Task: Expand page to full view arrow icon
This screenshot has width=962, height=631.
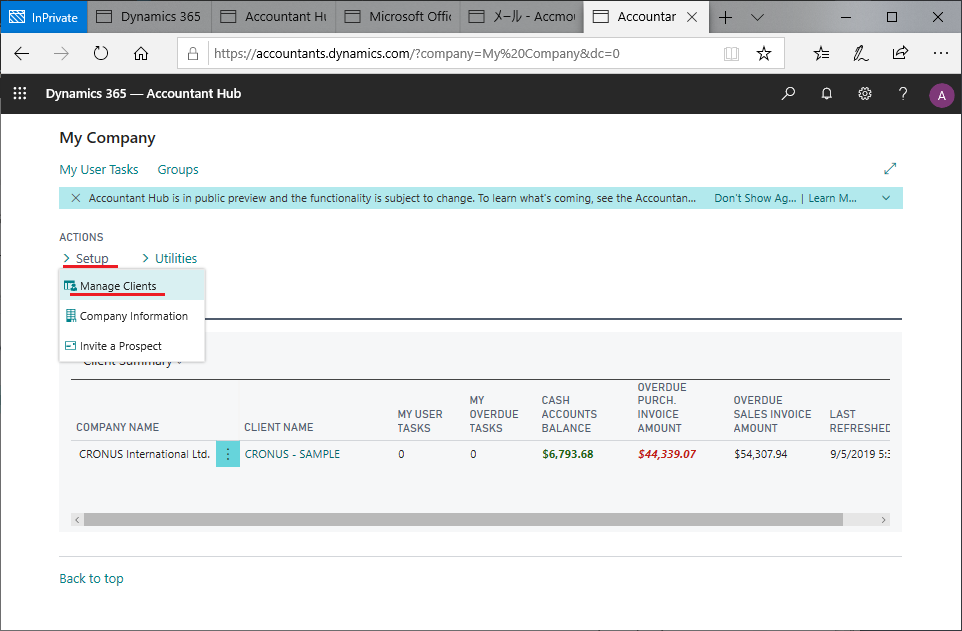Action: (890, 168)
